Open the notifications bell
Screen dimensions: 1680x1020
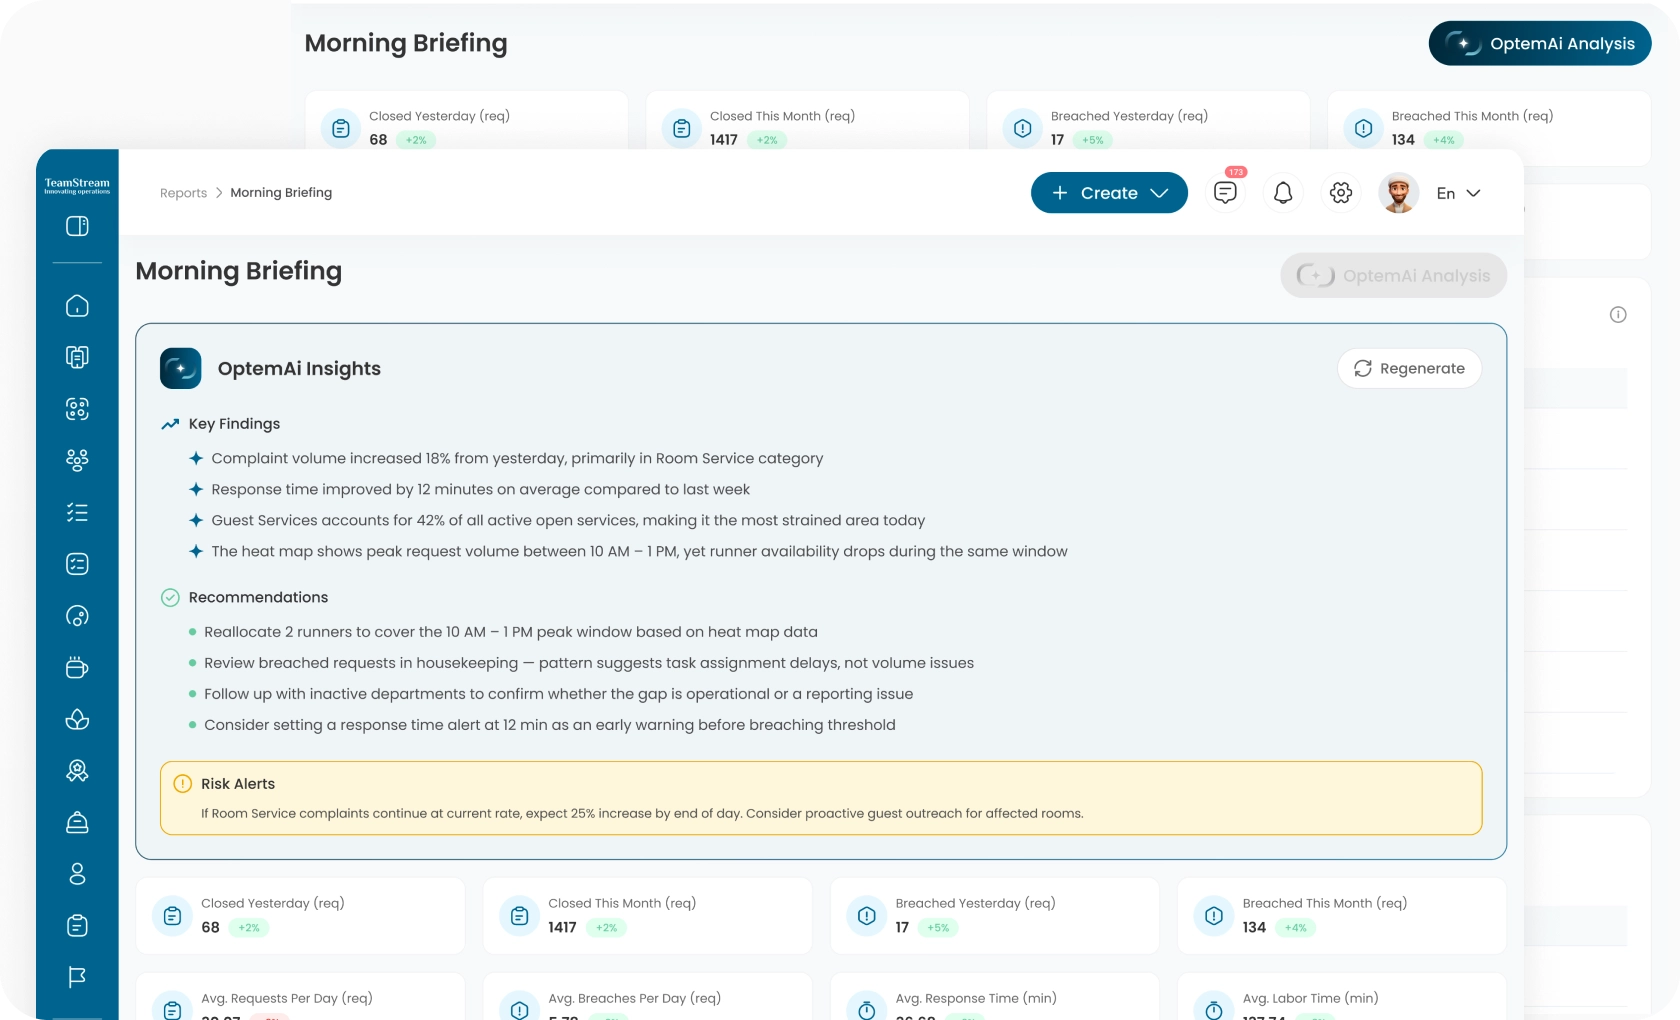pos(1283,193)
